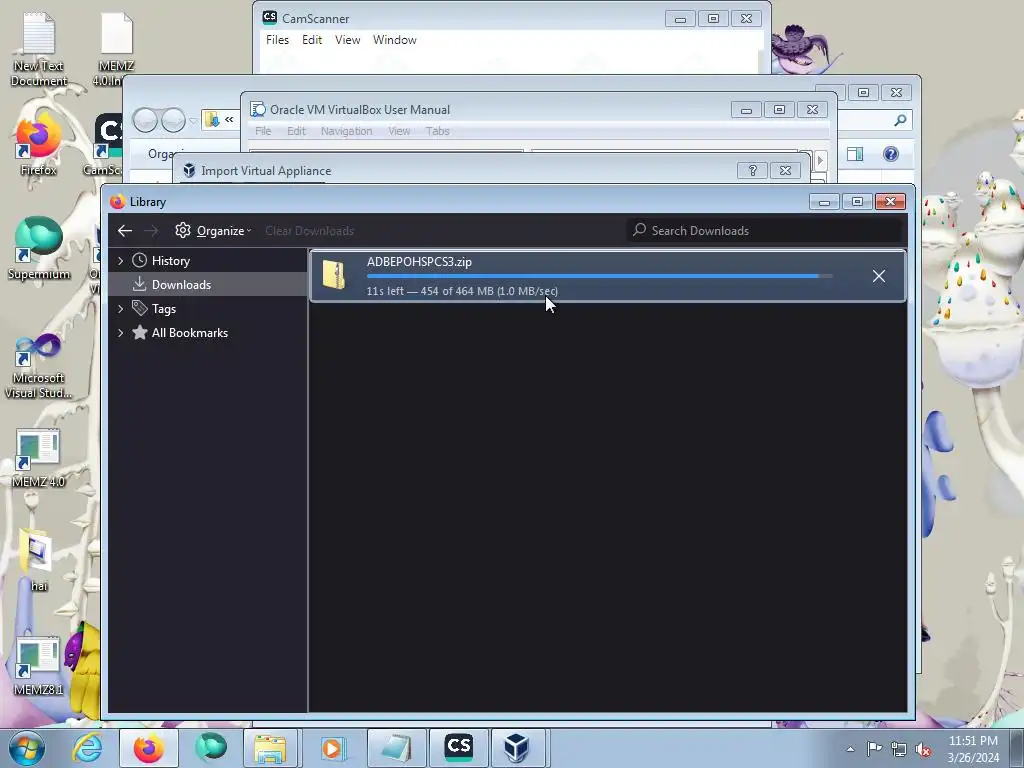The image size is (1024, 768).
Task: Select All Bookmarks in sidebar
Action: pos(189,332)
